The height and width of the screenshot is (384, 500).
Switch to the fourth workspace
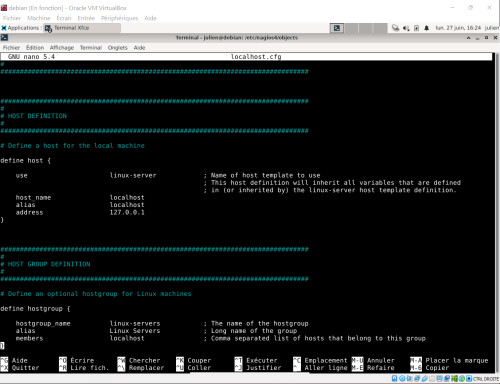click(380, 28)
